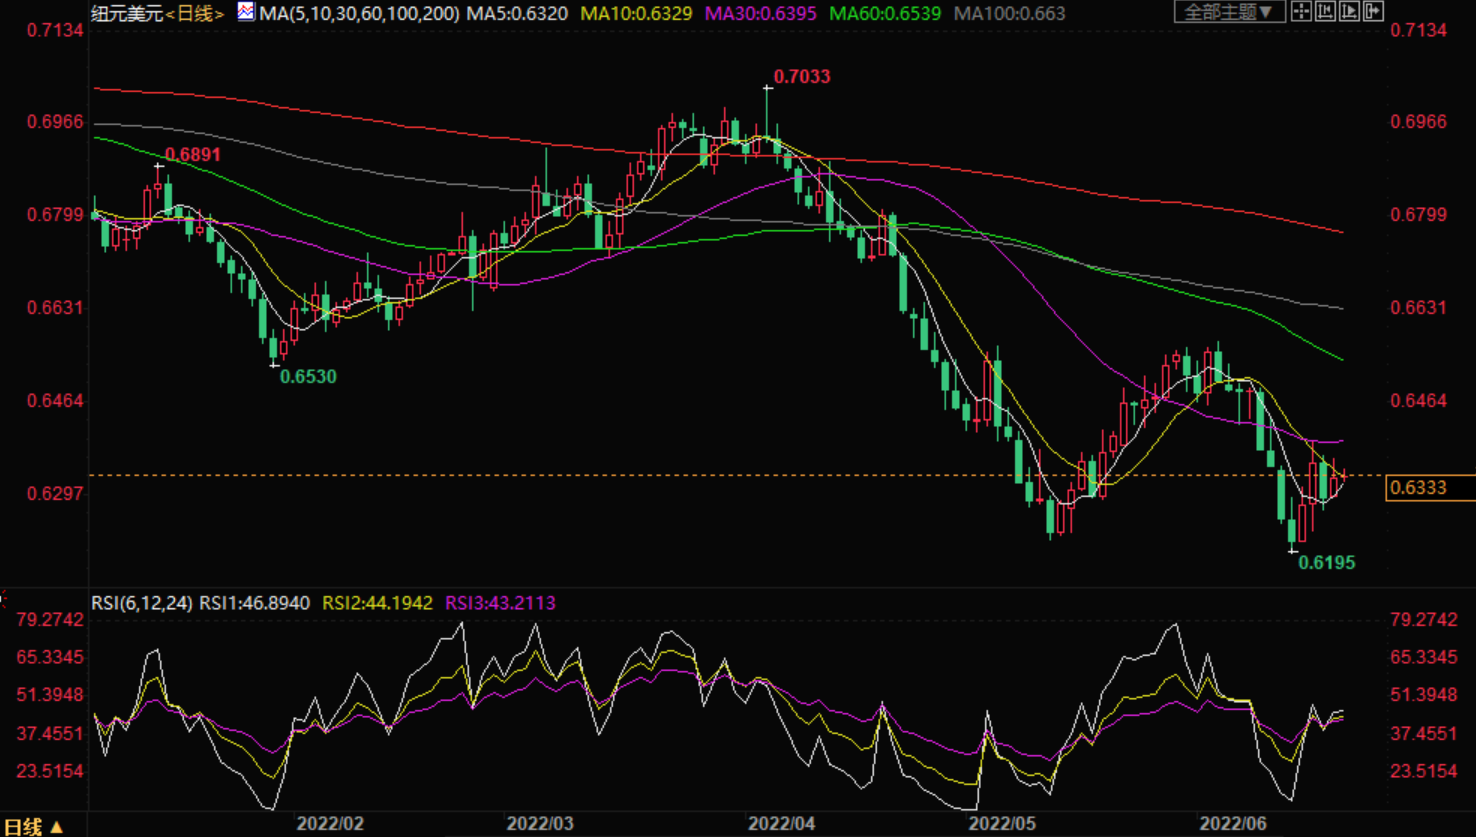
Task: Click the 0.6195 low price marker
Action: coord(1326,563)
